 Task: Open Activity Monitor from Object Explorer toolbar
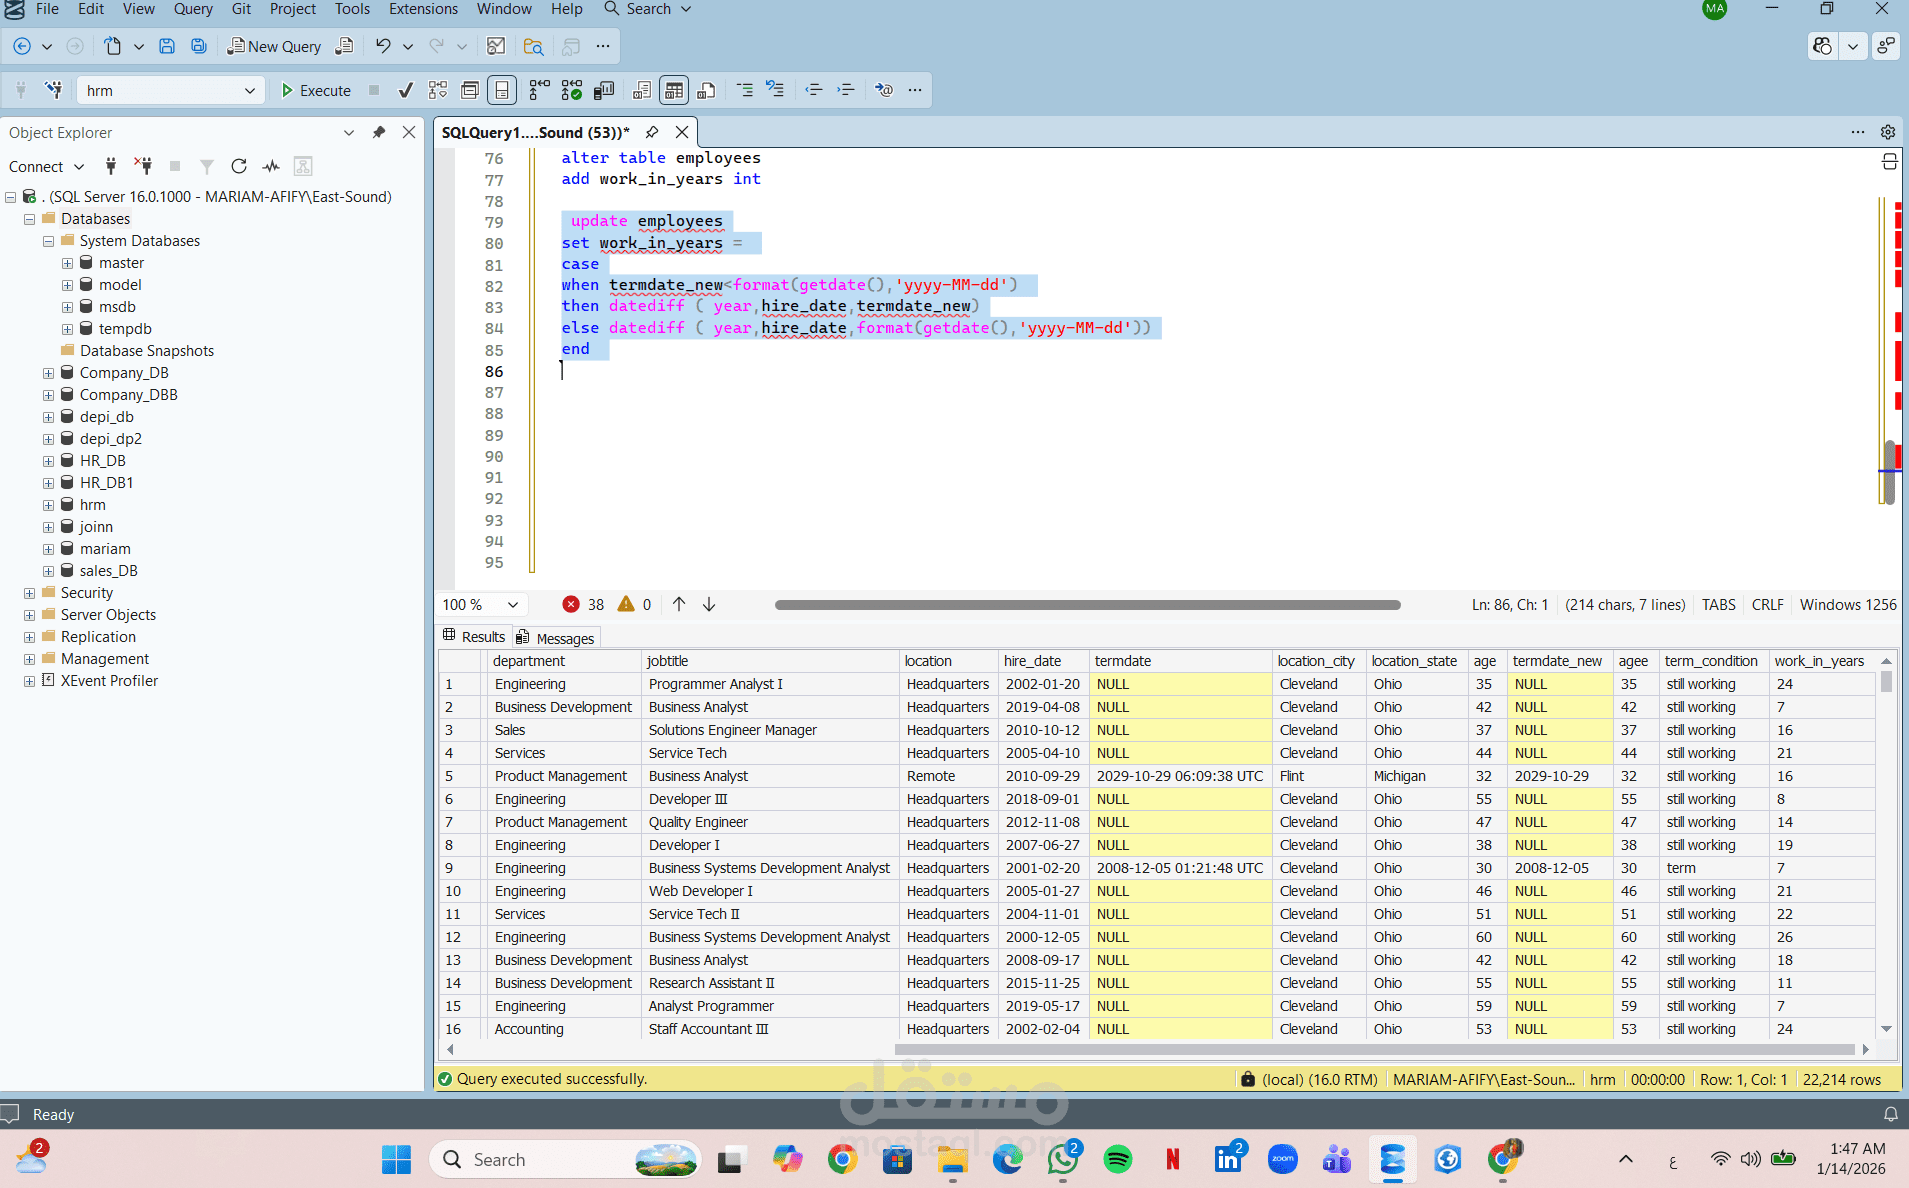(x=271, y=166)
